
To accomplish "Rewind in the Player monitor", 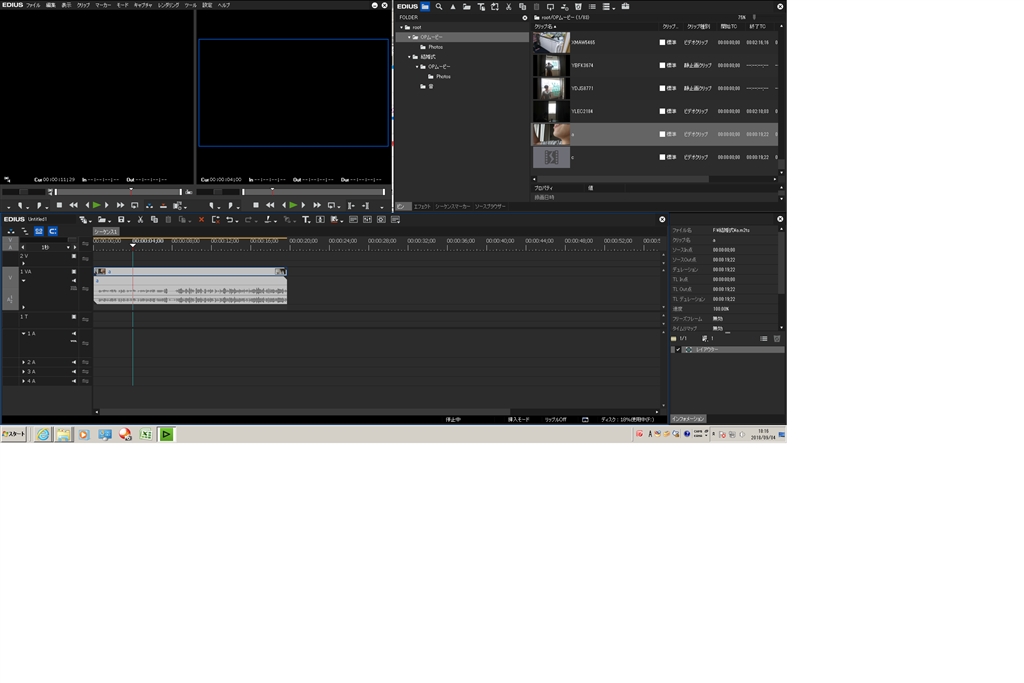I will pyautogui.click(x=73, y=205).
